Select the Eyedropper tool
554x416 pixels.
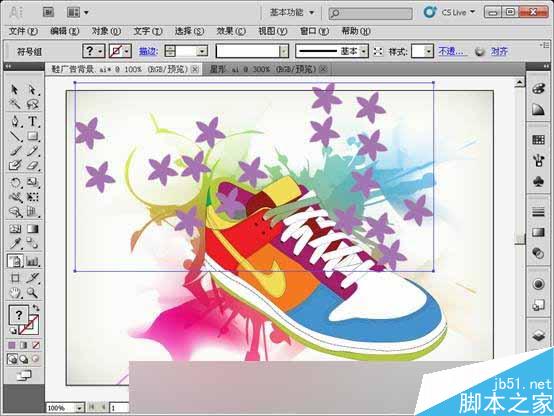pyautogui.click(x=14, y=244)
